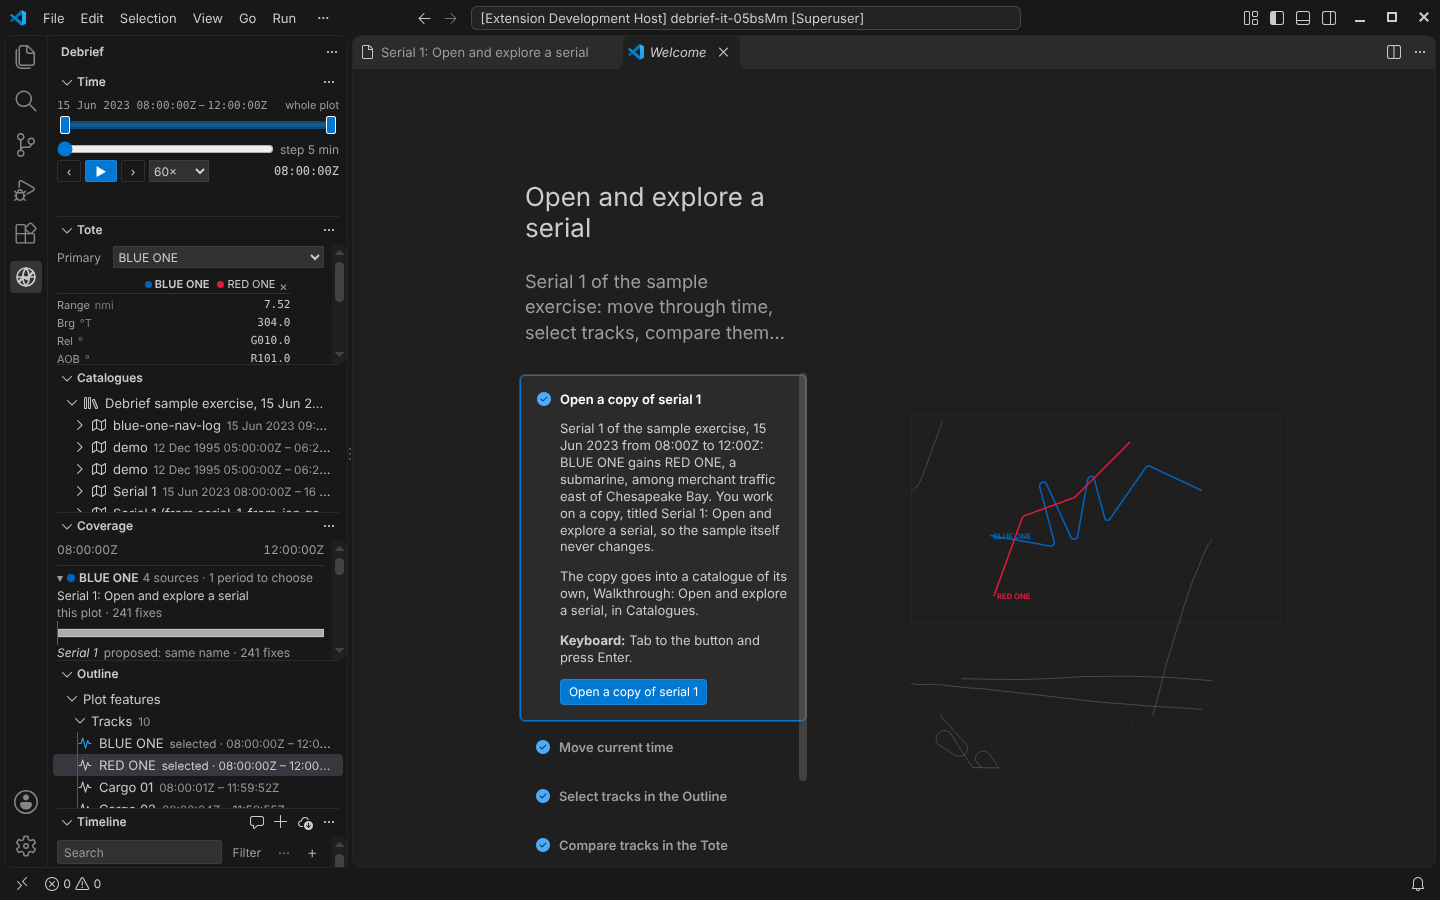Image resolution: width=1440 pixels, height=900 pixels.
Task: Click the 'Open a copy of serial 1' button
Action: 633,692
